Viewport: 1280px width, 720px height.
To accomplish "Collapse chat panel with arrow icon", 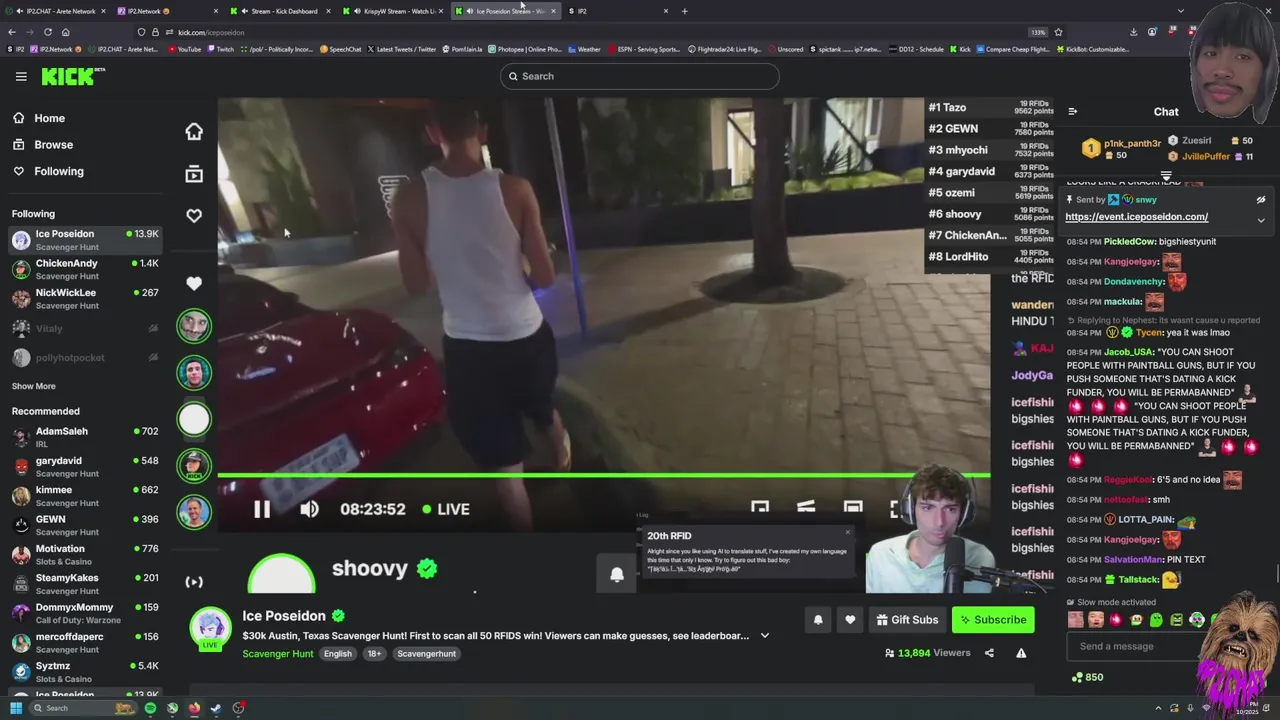I will [1072, 112].
